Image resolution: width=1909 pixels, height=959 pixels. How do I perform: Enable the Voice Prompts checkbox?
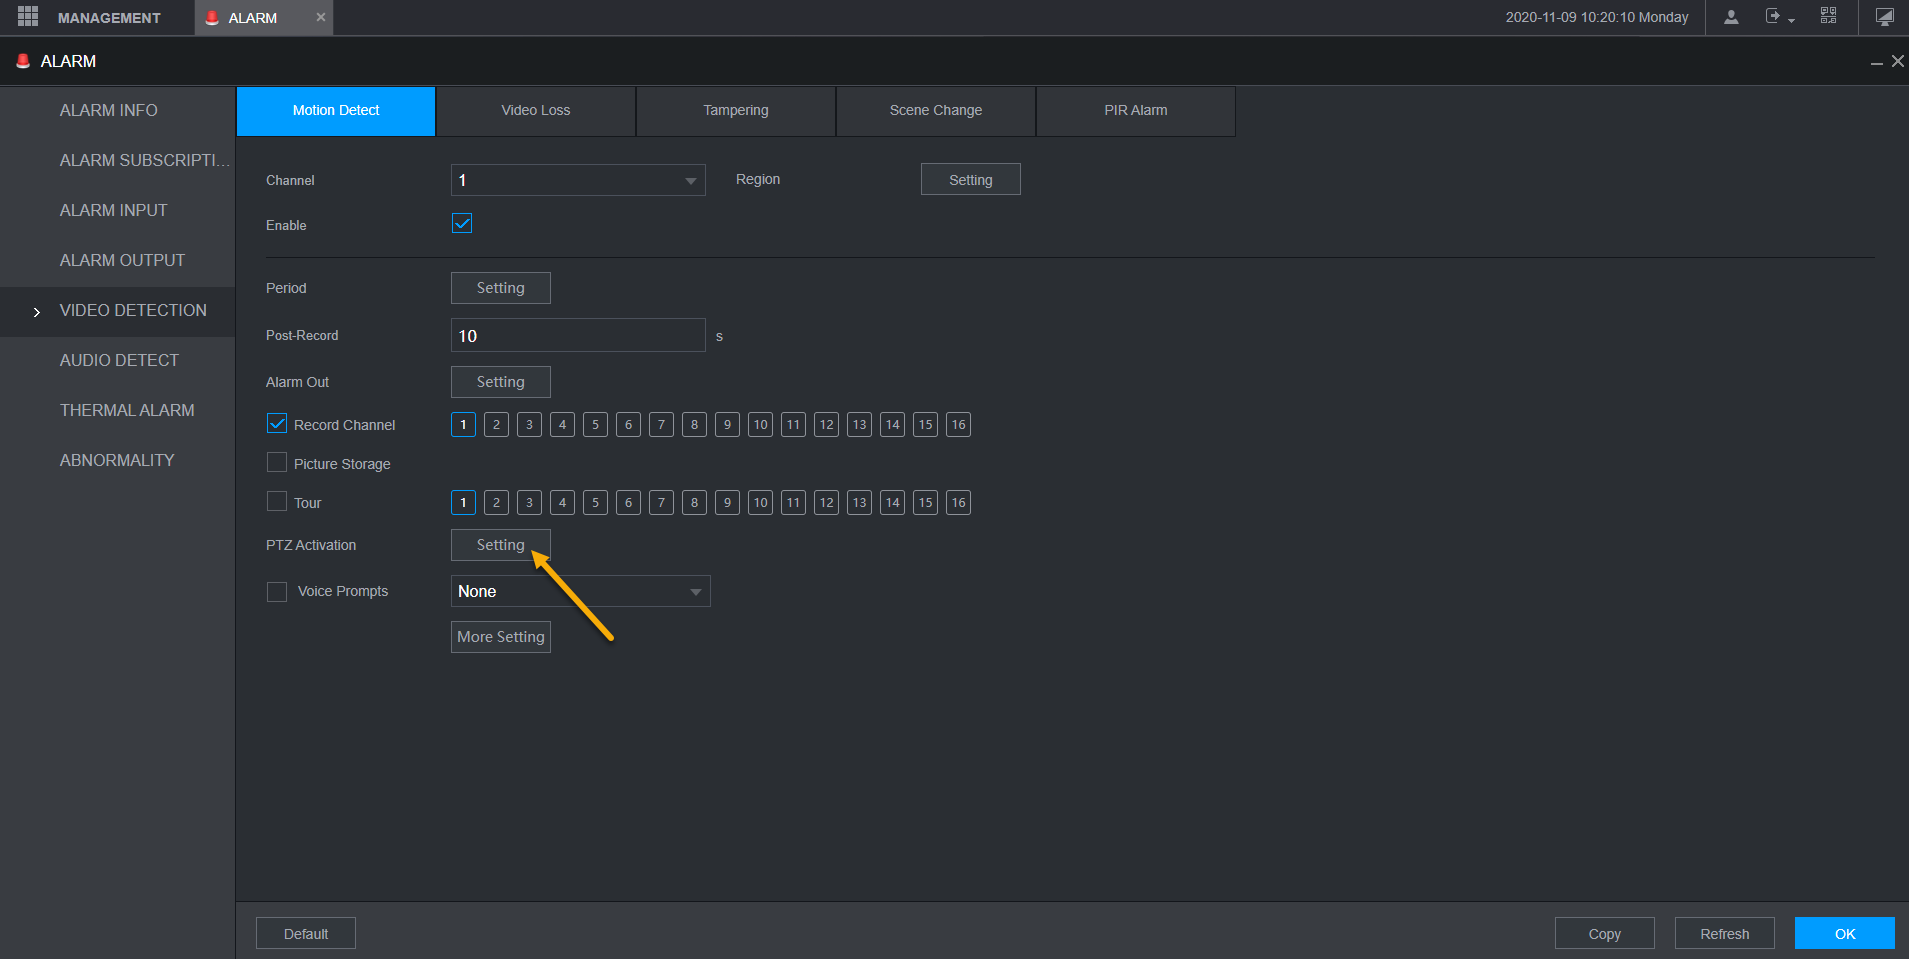pyautogui.click(x=277, y=592)
